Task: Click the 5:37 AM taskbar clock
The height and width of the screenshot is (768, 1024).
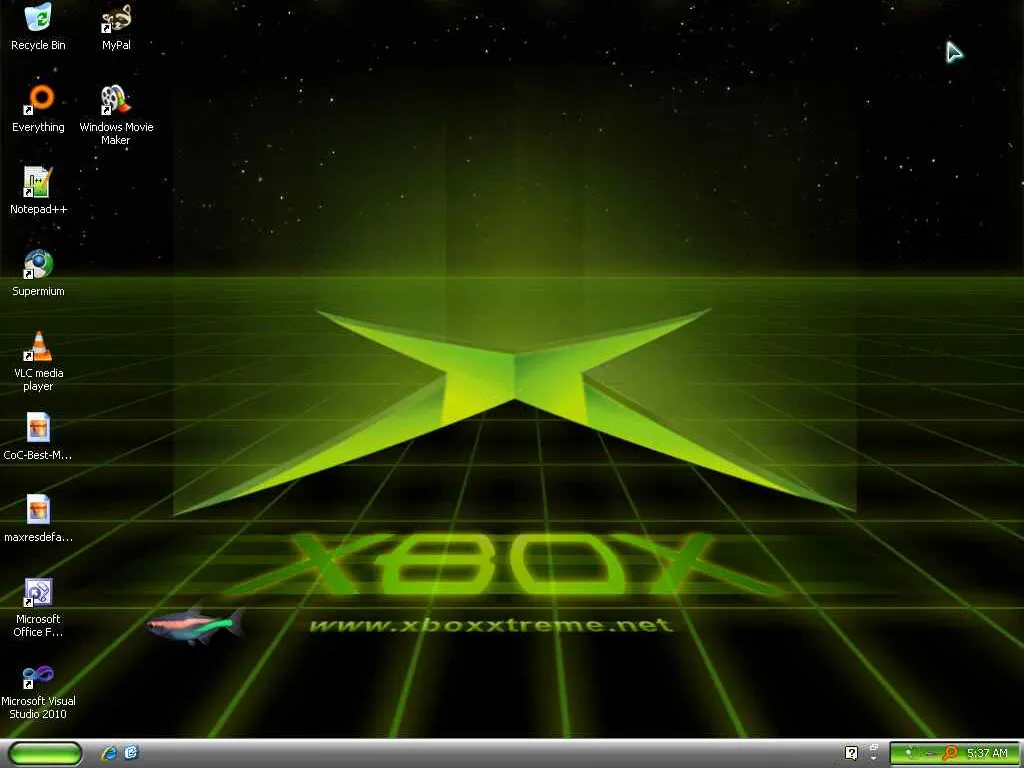Action: (x=987, y=753)
